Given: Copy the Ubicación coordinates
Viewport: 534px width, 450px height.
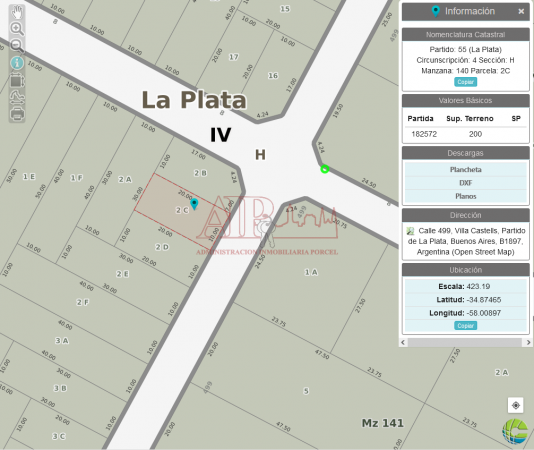Looking at the screenshot, I should click(x=466, y=326).
